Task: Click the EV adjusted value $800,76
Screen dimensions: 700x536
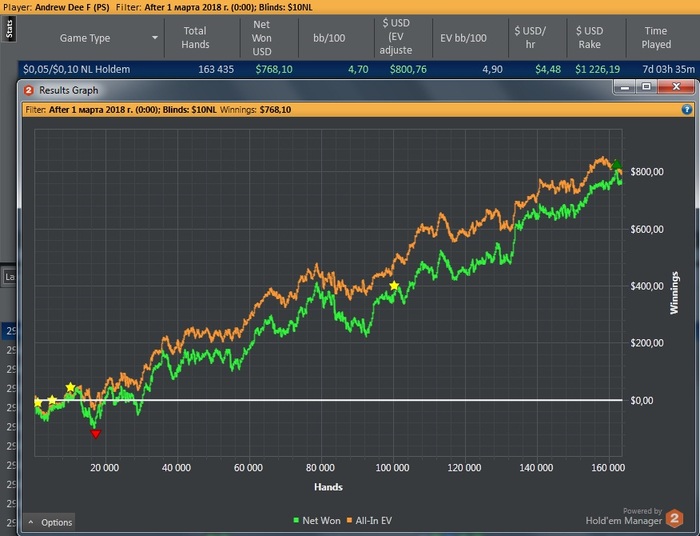Action: point(408,70)
